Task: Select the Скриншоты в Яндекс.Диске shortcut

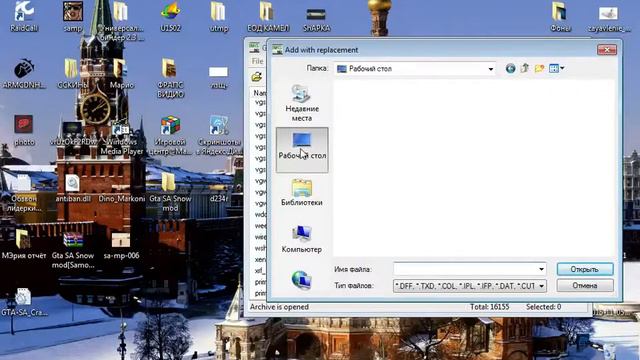Action: pos(219,135)
